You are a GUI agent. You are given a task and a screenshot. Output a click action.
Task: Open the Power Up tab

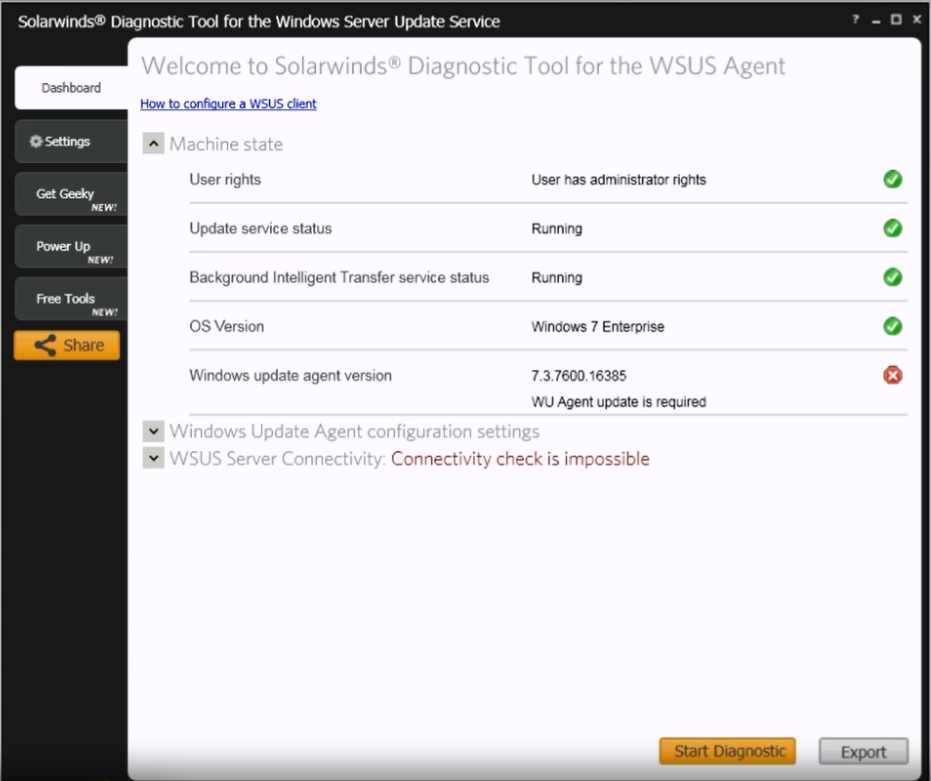point(71,246)
